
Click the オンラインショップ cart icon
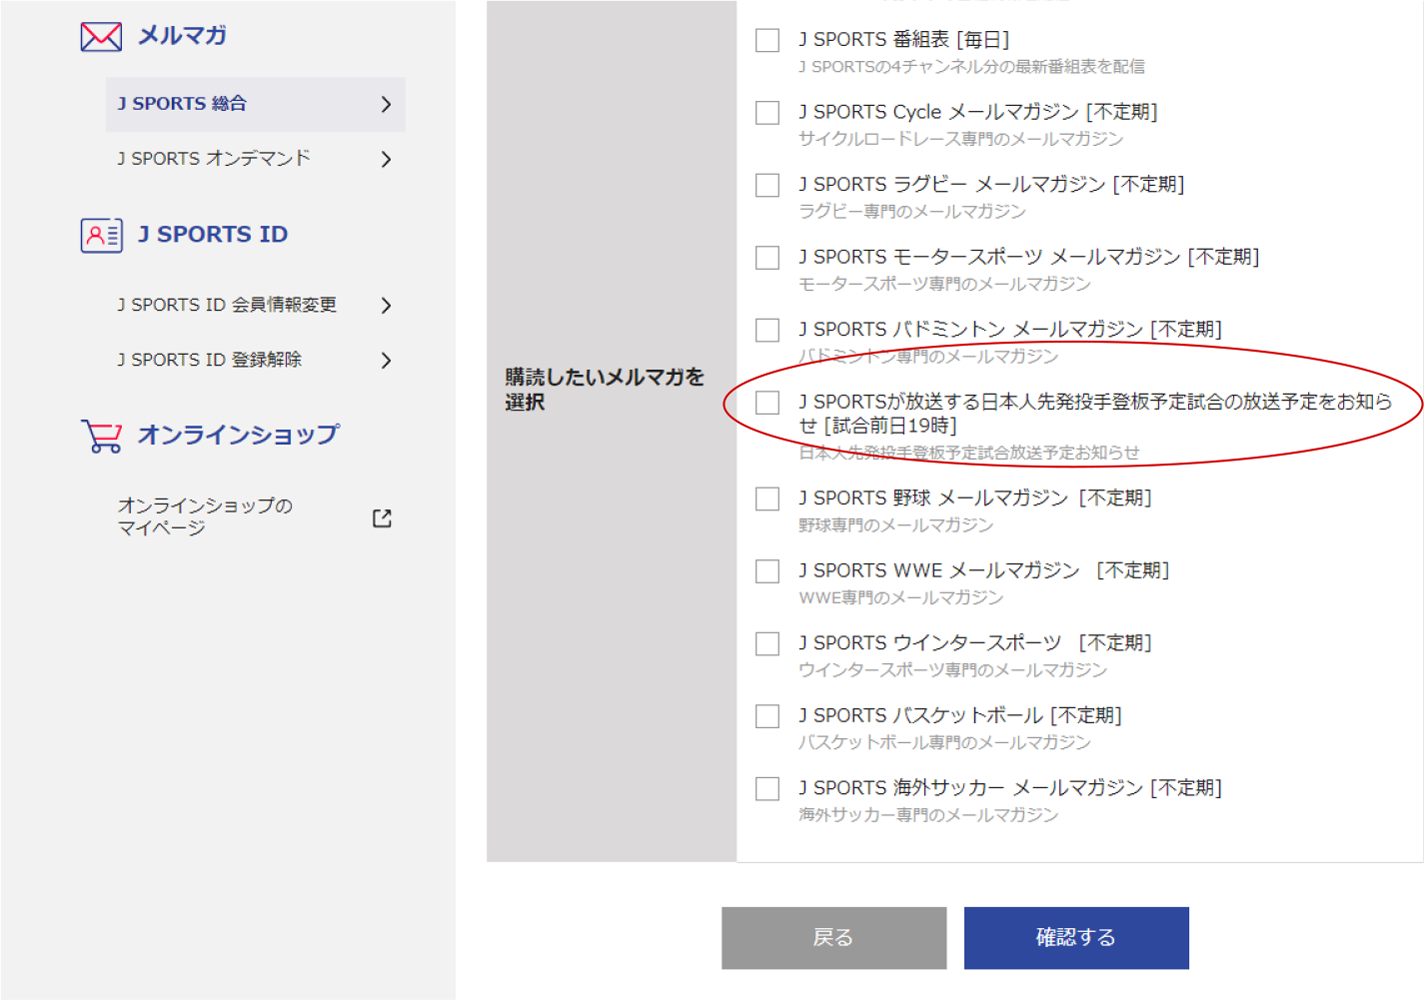pyautogui.click(x=101, y=436)
